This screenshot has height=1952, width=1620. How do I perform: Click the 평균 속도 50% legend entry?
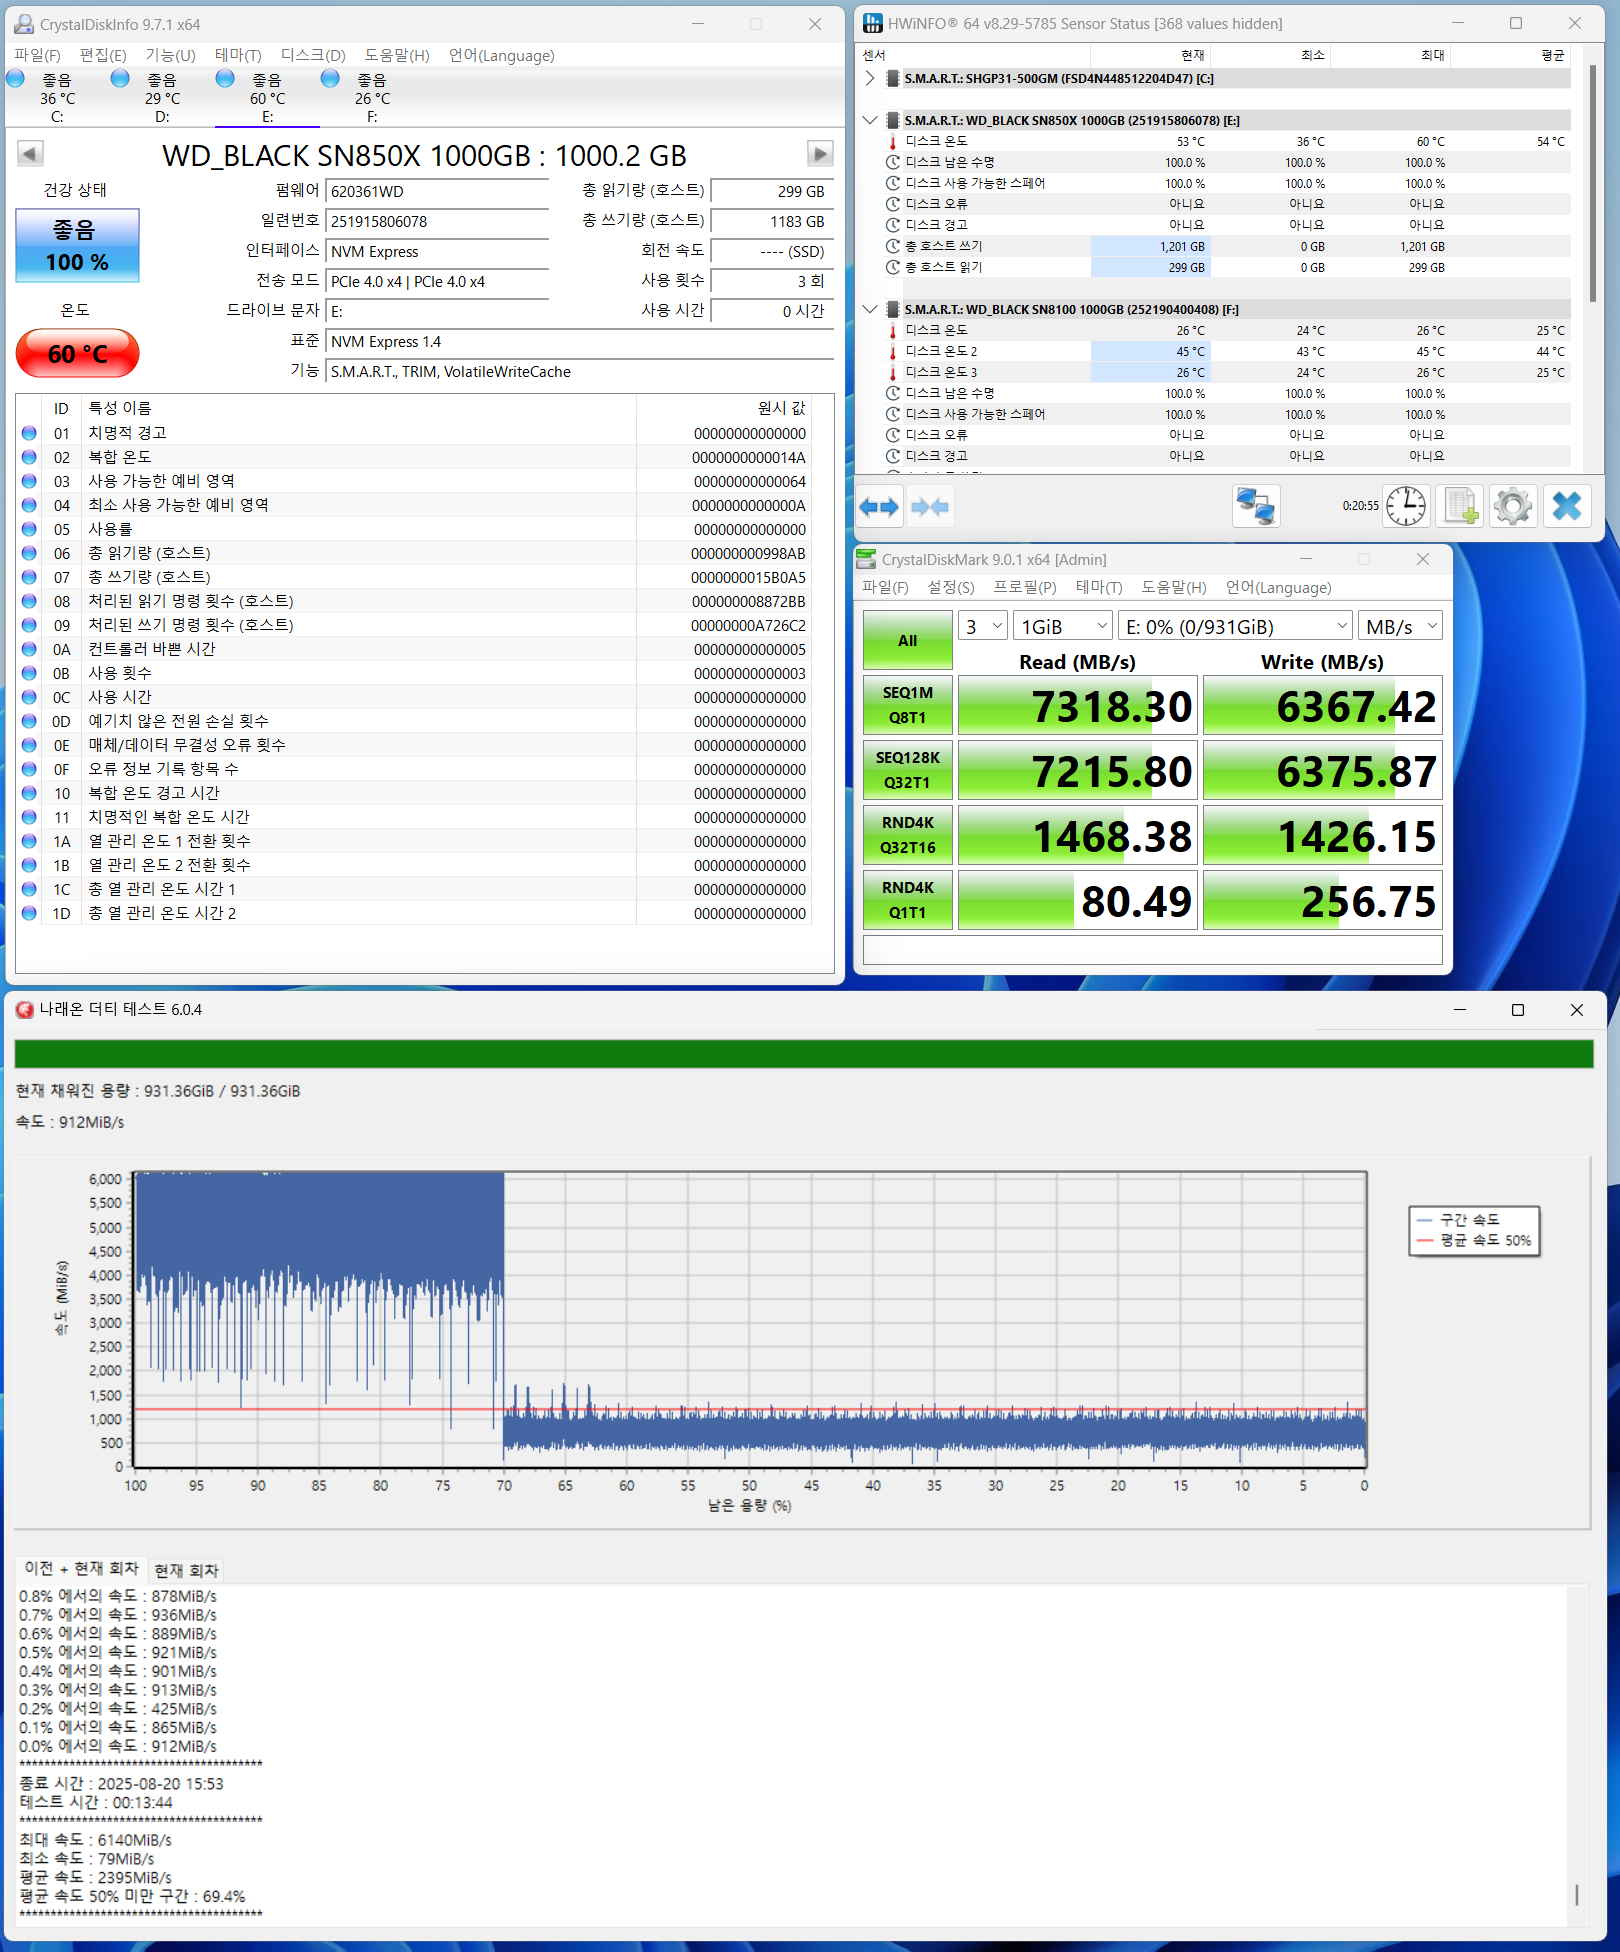(x=1474, y=1240)
